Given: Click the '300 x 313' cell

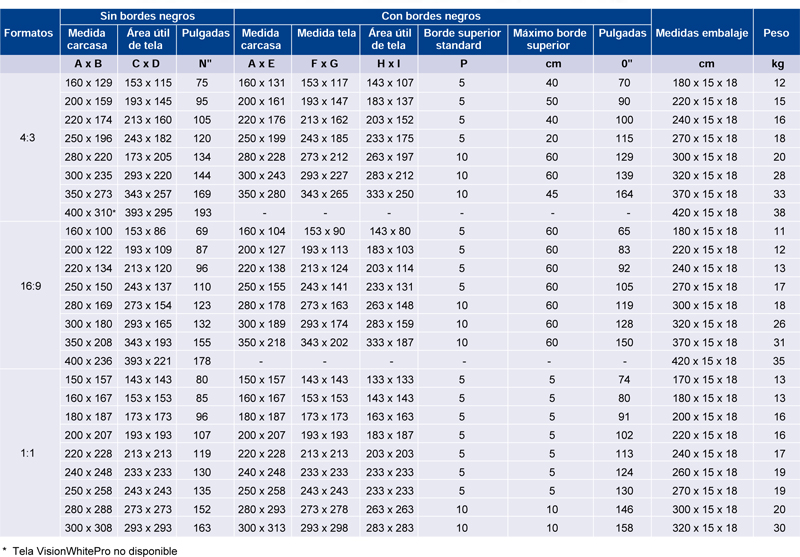Looking at the screenshot, I should coord(263,528).
